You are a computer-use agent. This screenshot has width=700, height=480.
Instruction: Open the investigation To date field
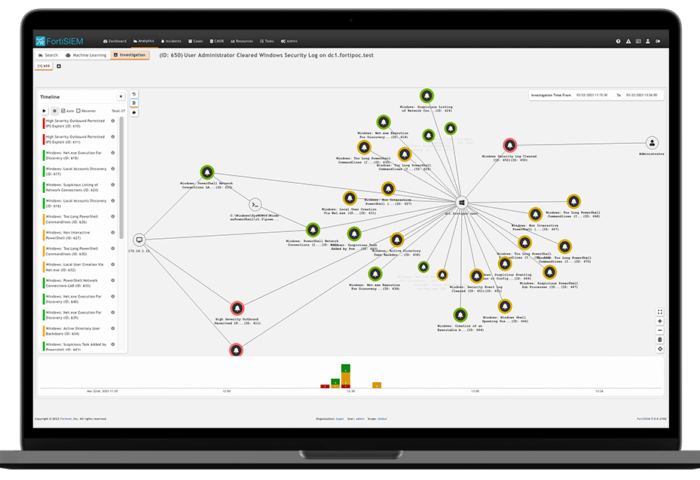pyautogui.click(x=644, y=95)
